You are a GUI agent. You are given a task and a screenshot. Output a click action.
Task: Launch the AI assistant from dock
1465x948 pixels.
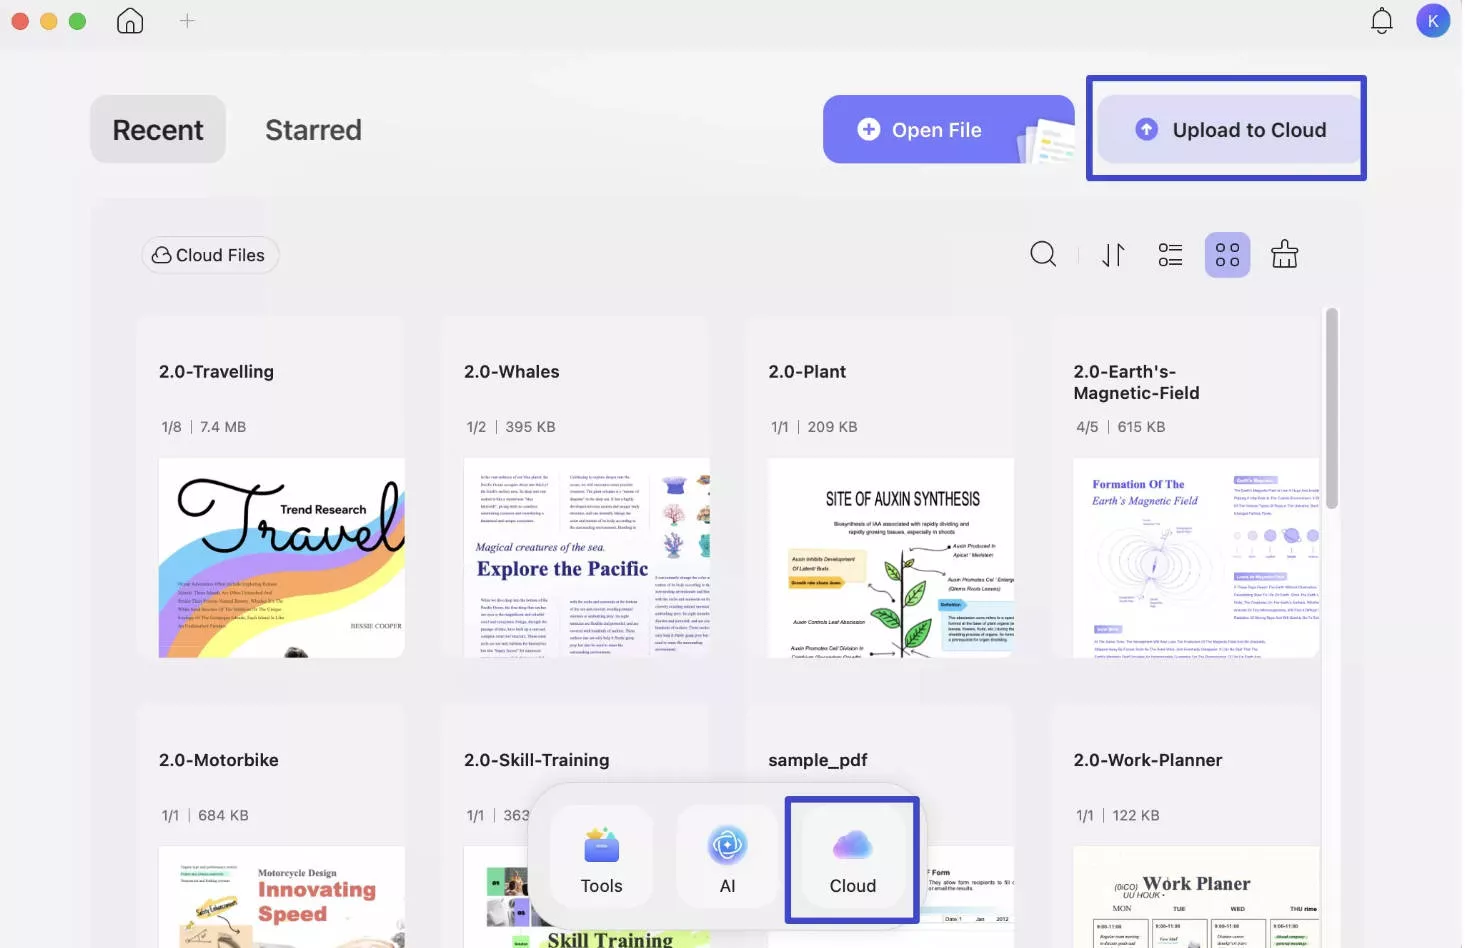point(727,858)
